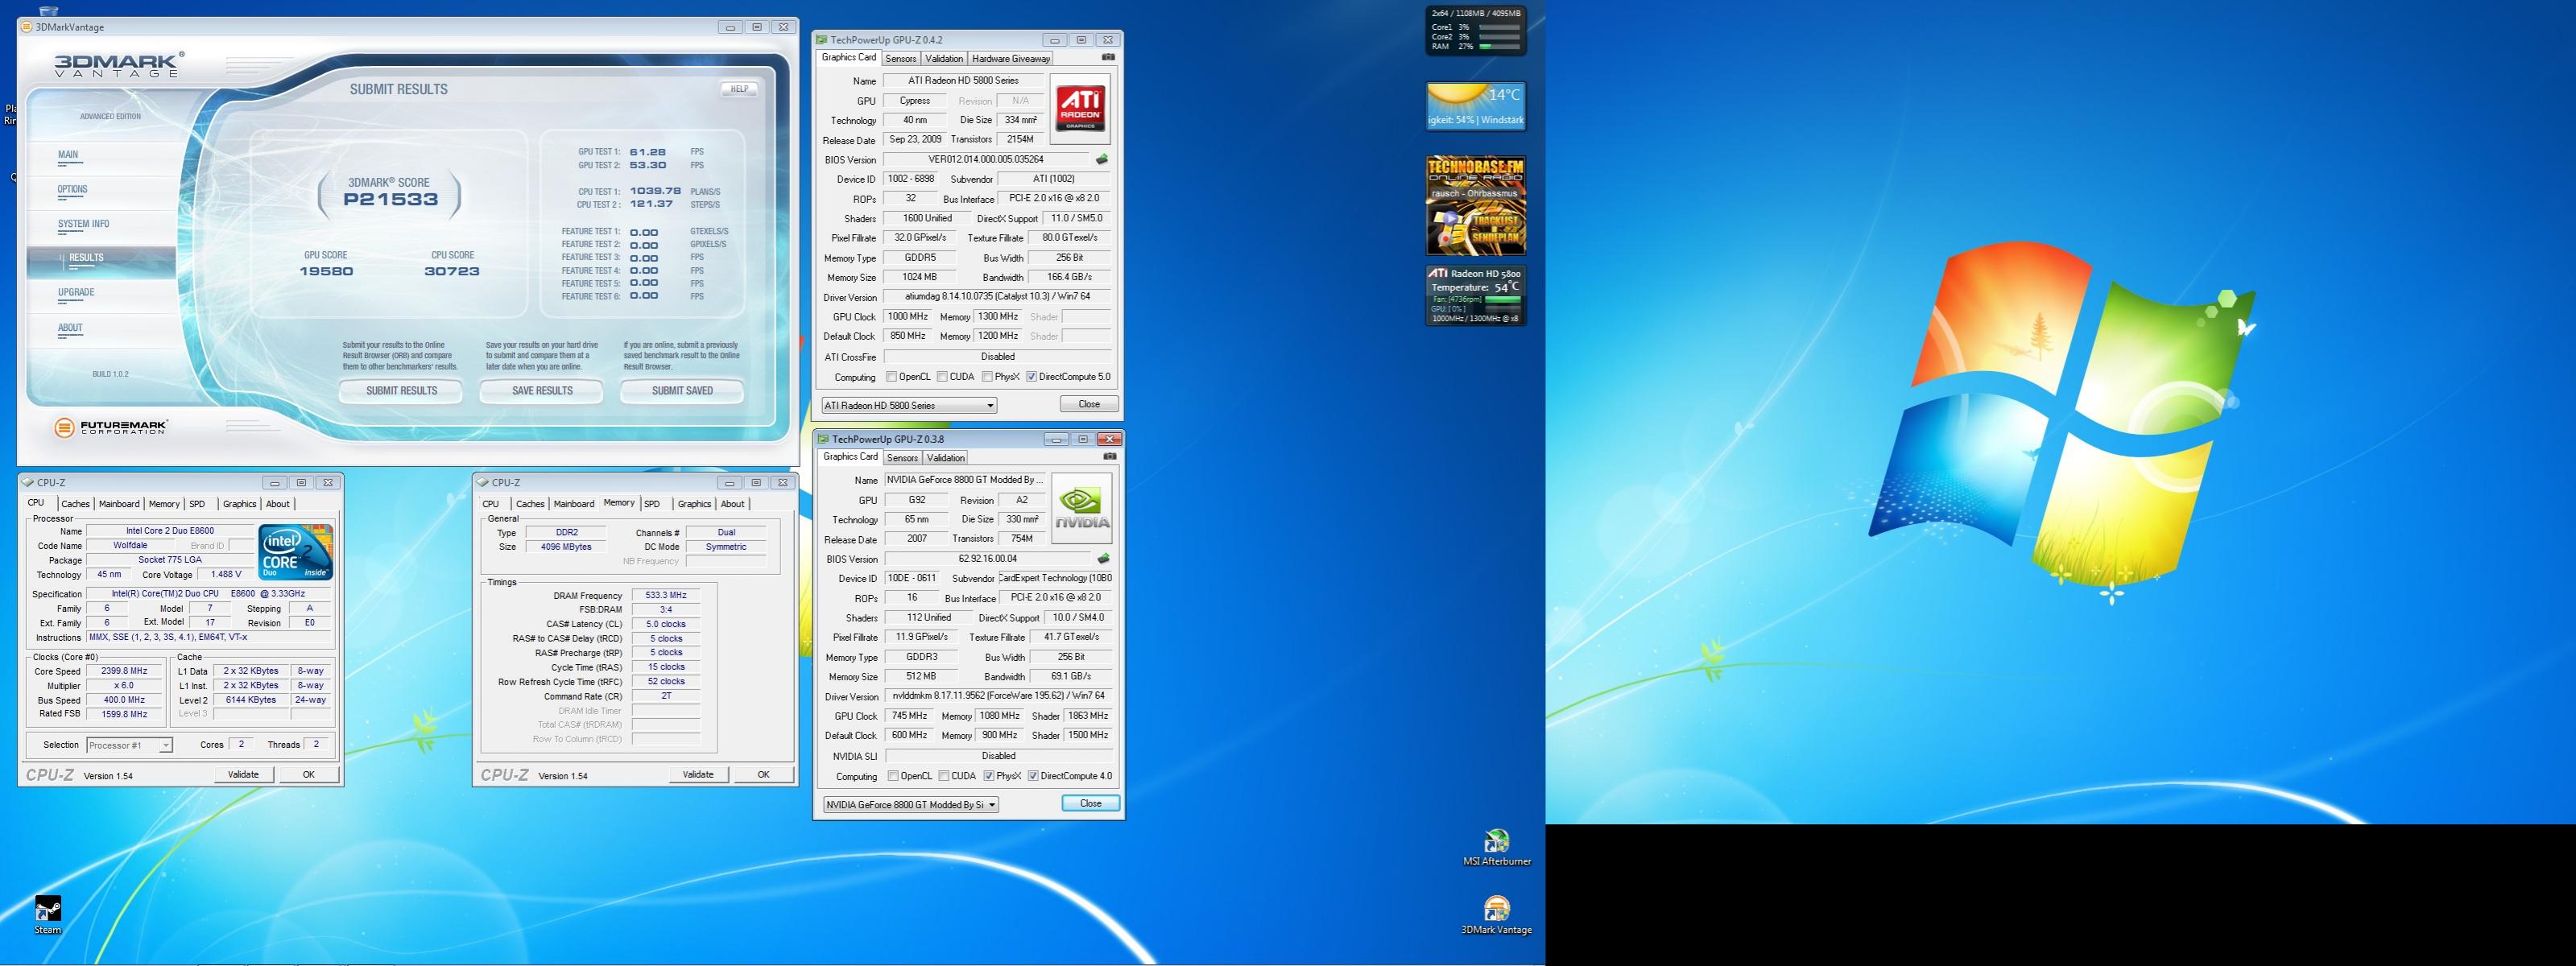This screenshot has width=2576, height=966.
Task: Click the camera icon in GPU-Z 0.4.2
Action: (1108, 57)
